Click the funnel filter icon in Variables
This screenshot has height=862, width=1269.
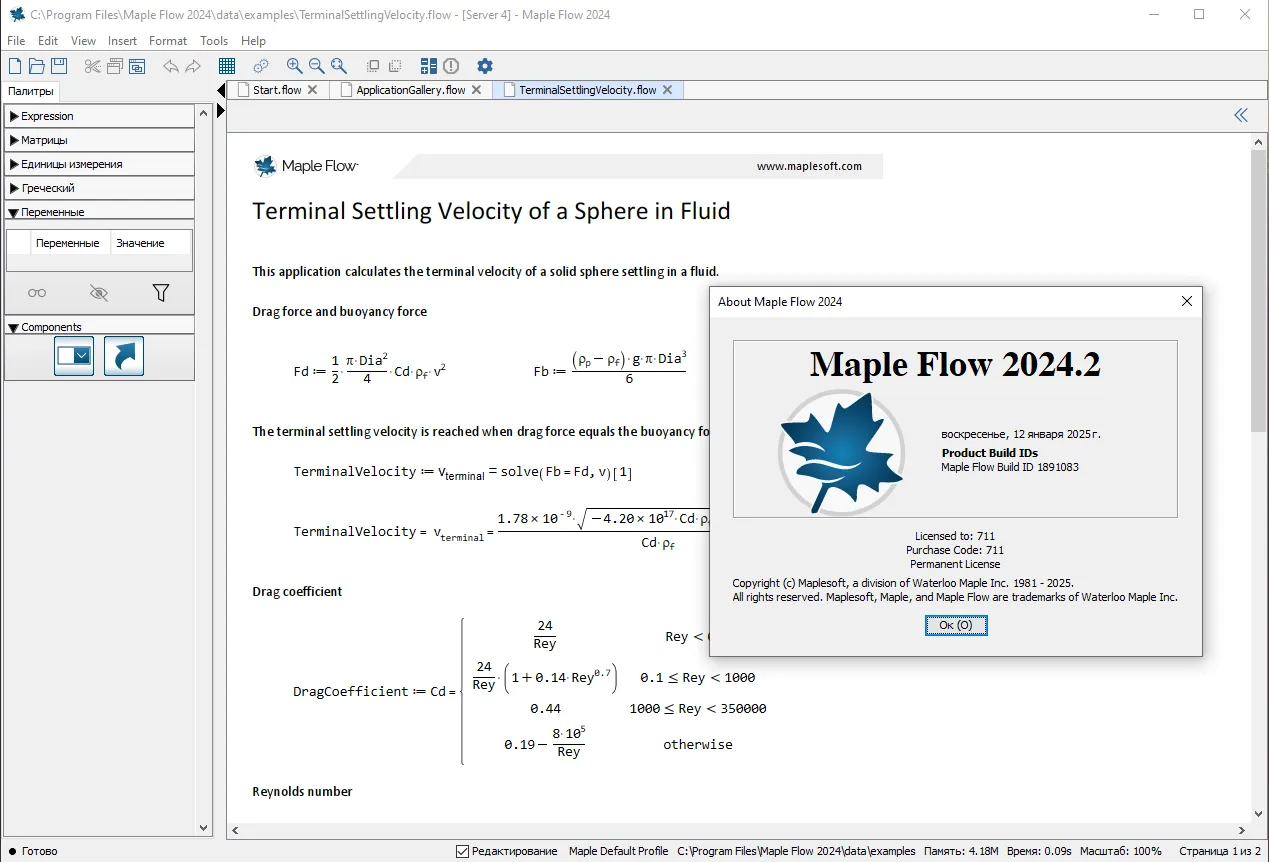coord(160,293)
